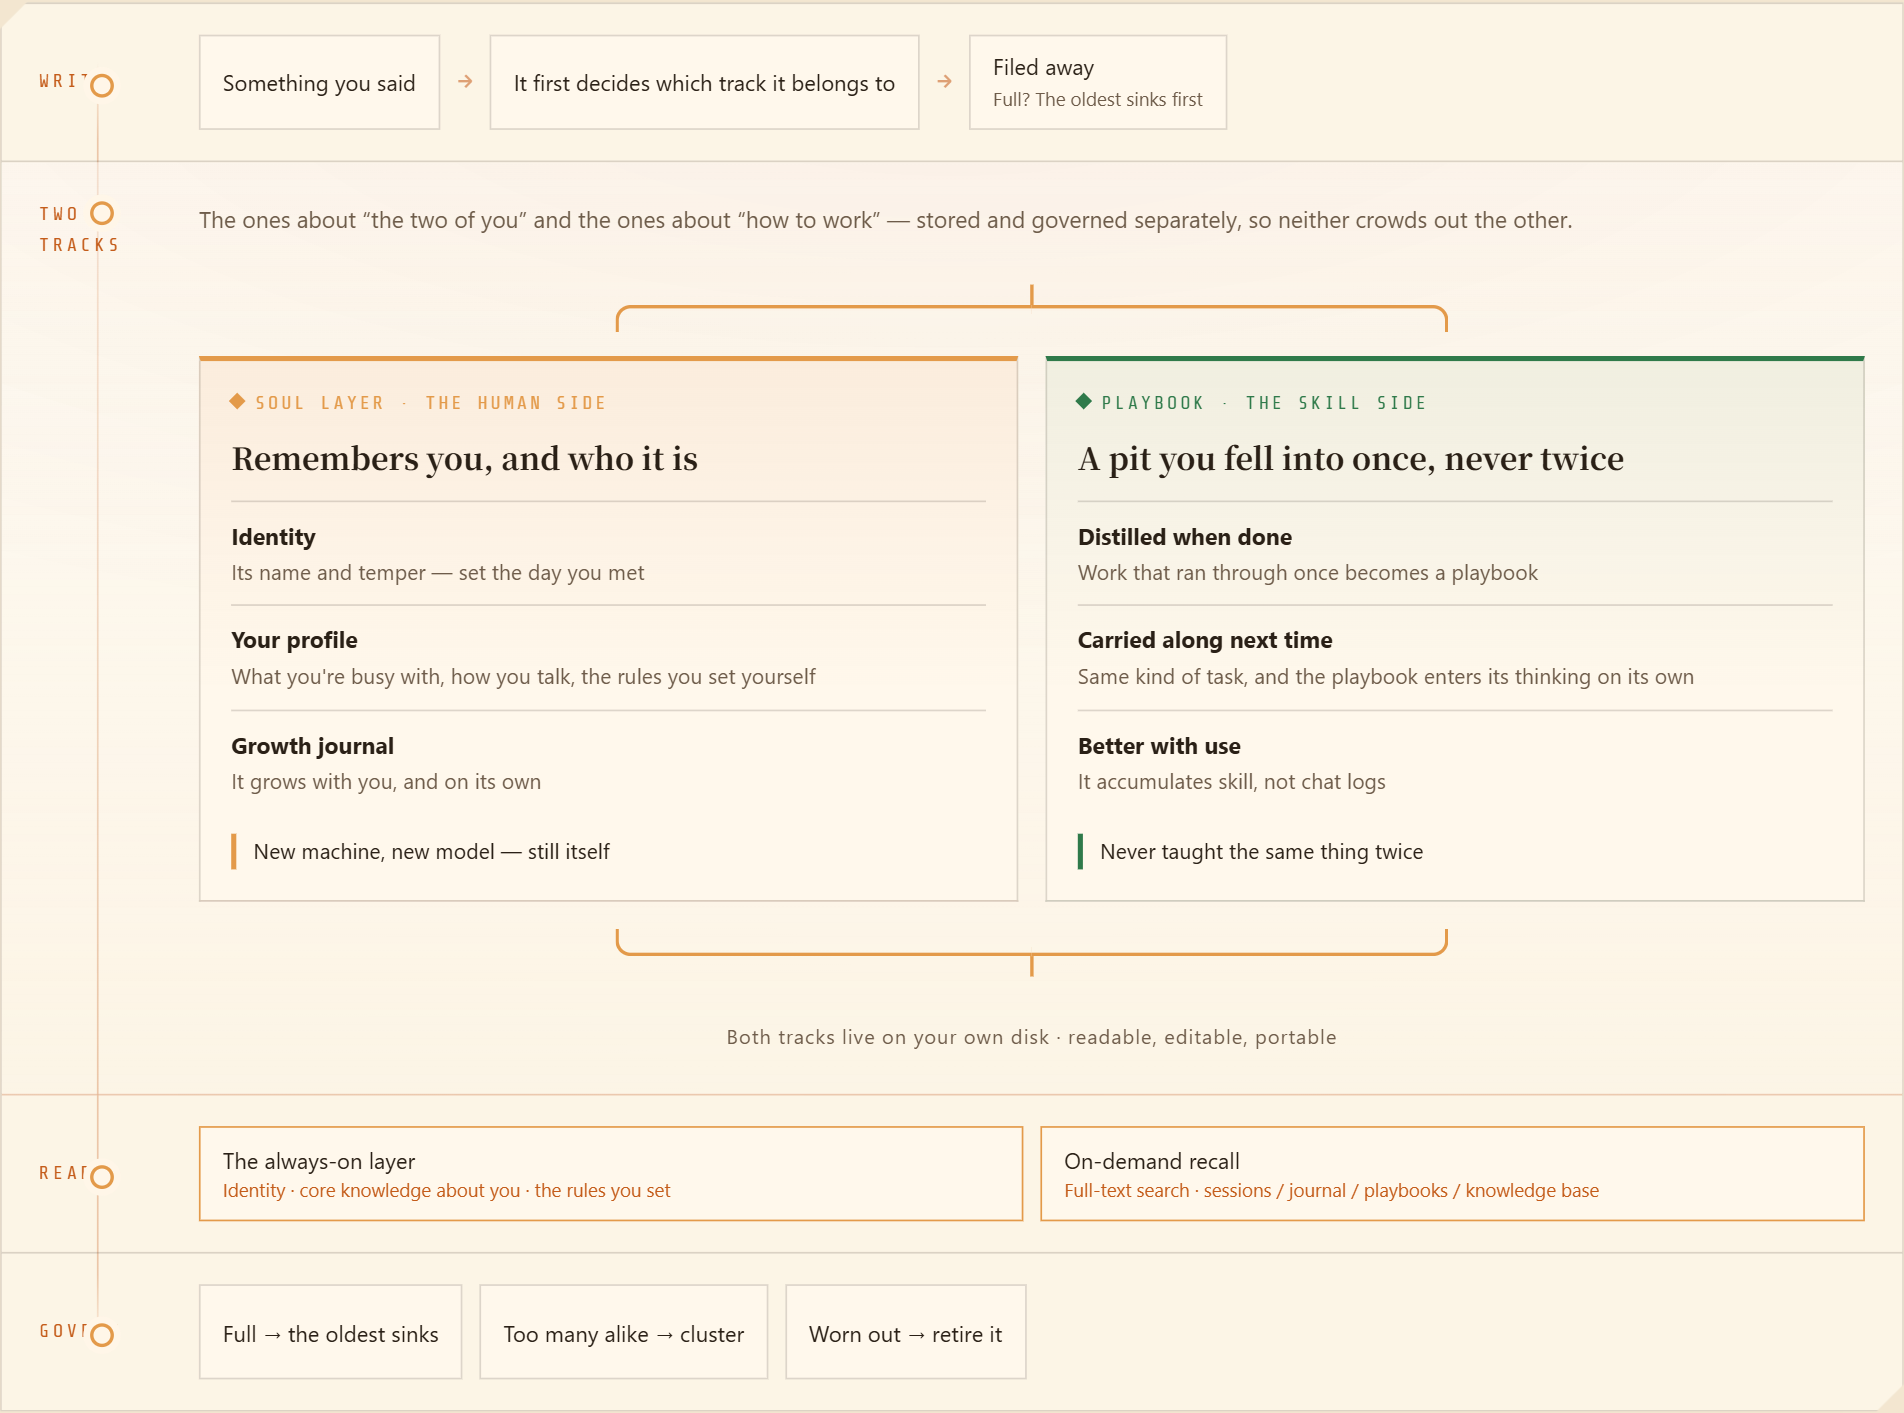Screen dimensions: 1904x1413
Task: Click the Read timeline circle marker
Action: click(x=102, y=1177)
